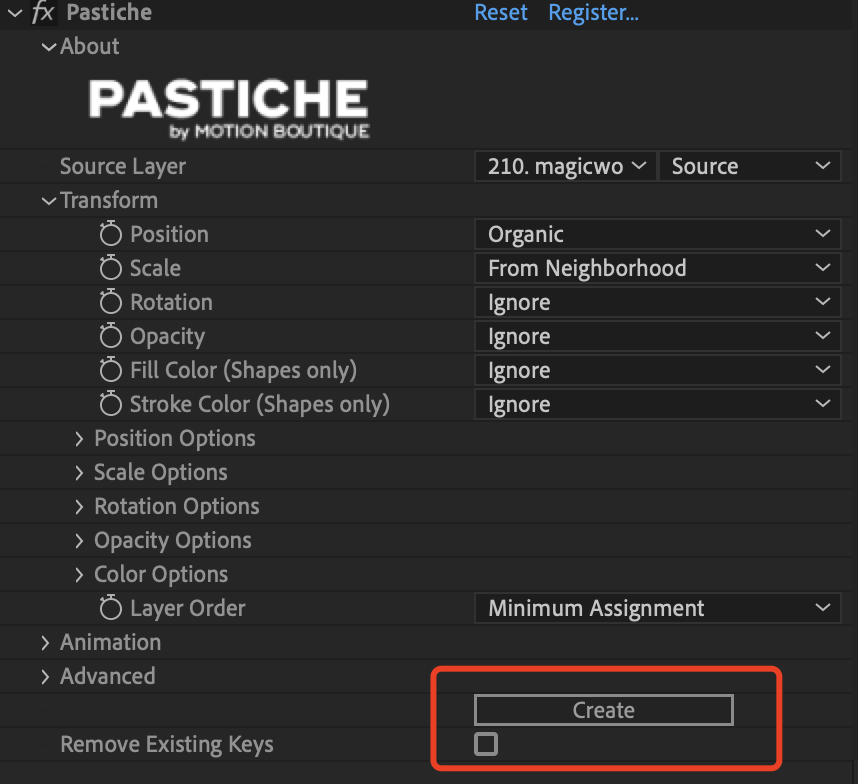Expand the Animation section

(x=45, y=643)
